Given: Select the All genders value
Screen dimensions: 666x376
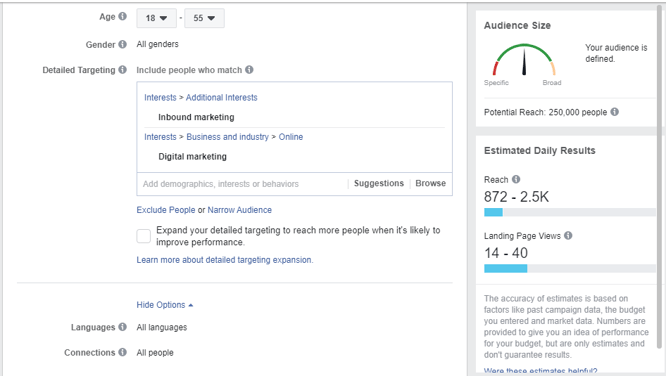Looking at the screenshot, I should [157, 44].
